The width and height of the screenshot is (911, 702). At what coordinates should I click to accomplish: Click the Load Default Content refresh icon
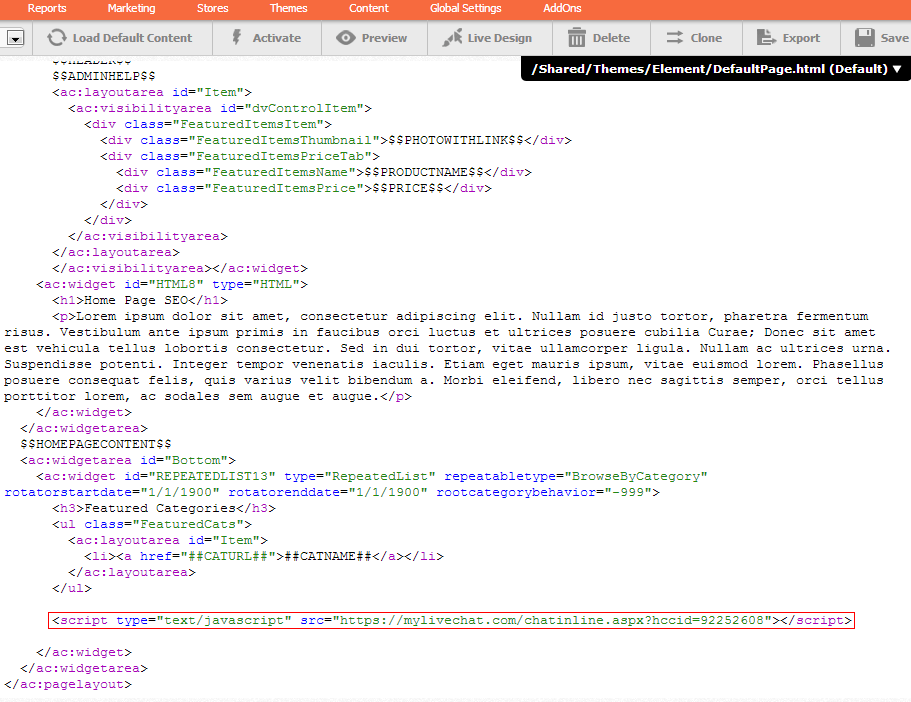57,38
